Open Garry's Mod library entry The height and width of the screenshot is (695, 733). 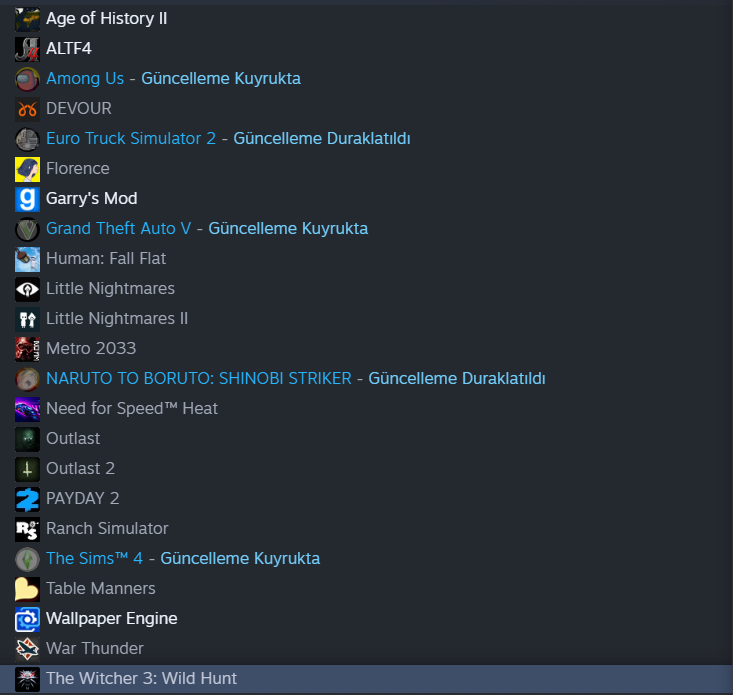coord(92,199)
